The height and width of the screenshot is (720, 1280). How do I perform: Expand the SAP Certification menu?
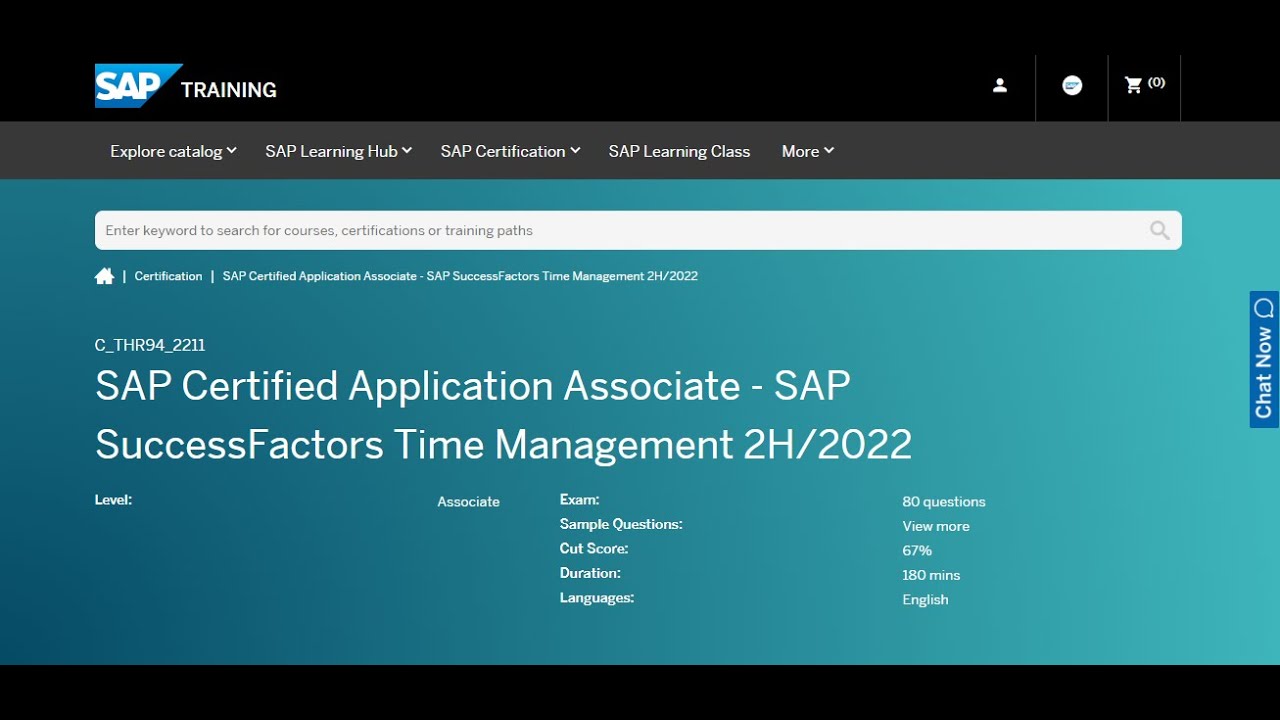[510, 151]
